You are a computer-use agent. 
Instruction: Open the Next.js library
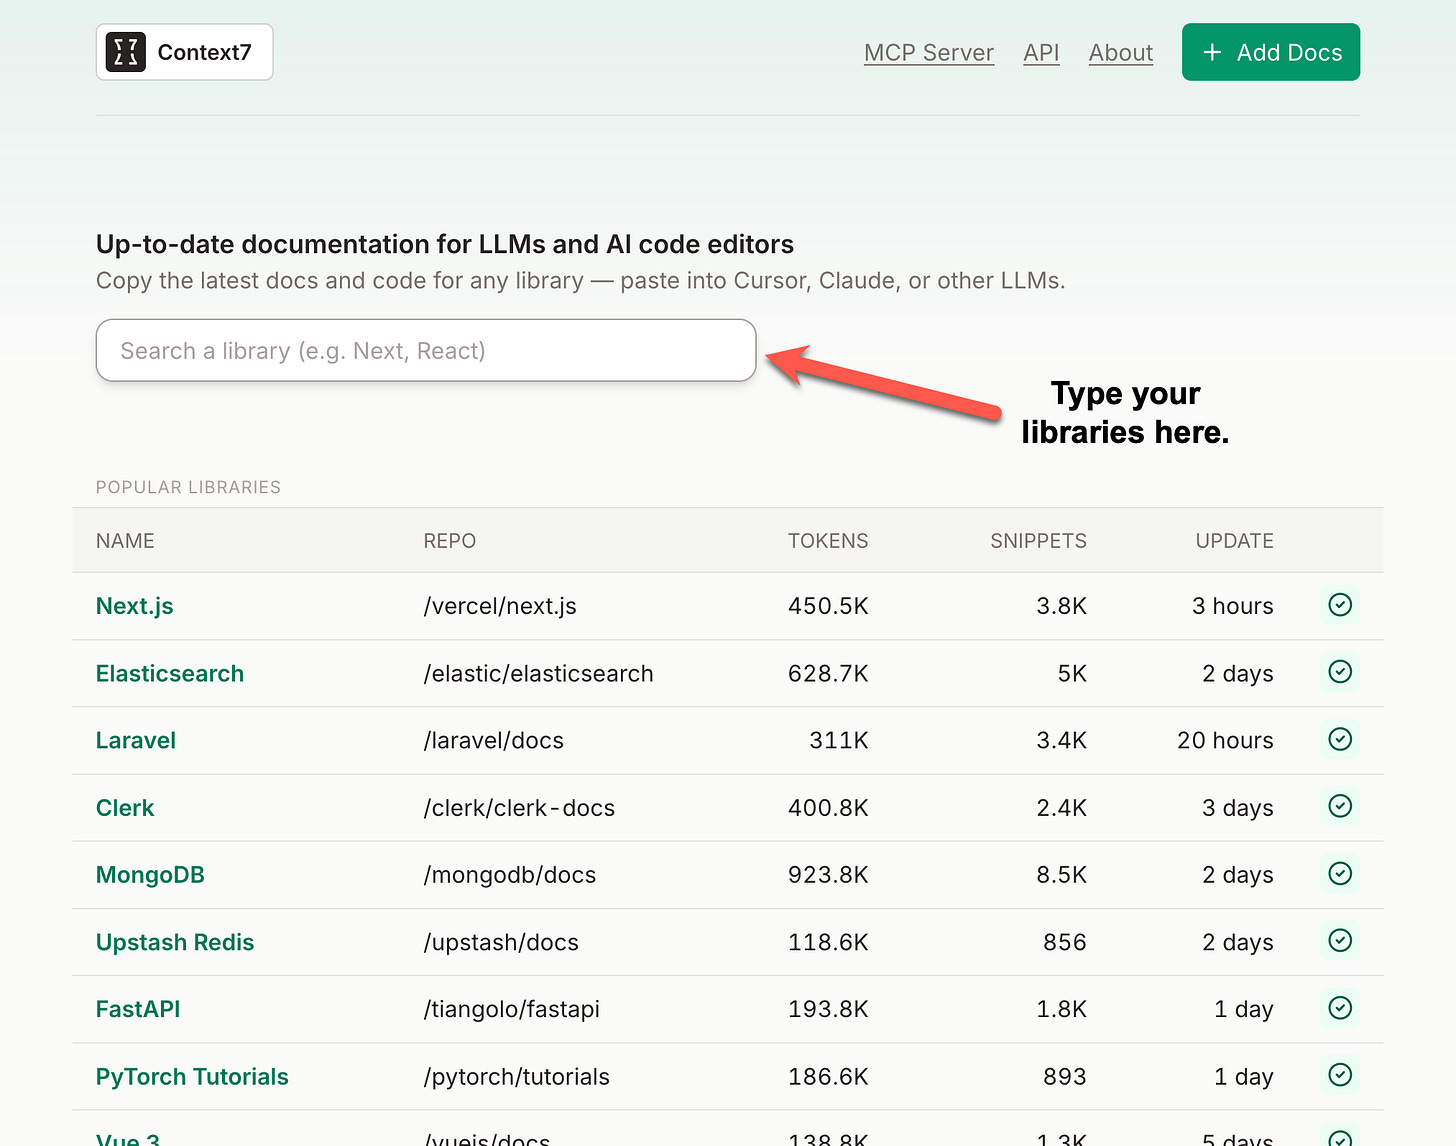click(x=135, y=606)
